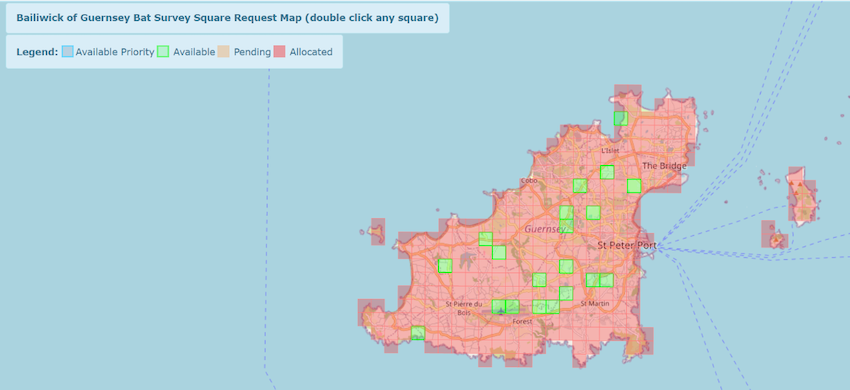Select the green square touching the Guernsey label
Viewport: 850px width, 390px height.
tap(566, 226)
